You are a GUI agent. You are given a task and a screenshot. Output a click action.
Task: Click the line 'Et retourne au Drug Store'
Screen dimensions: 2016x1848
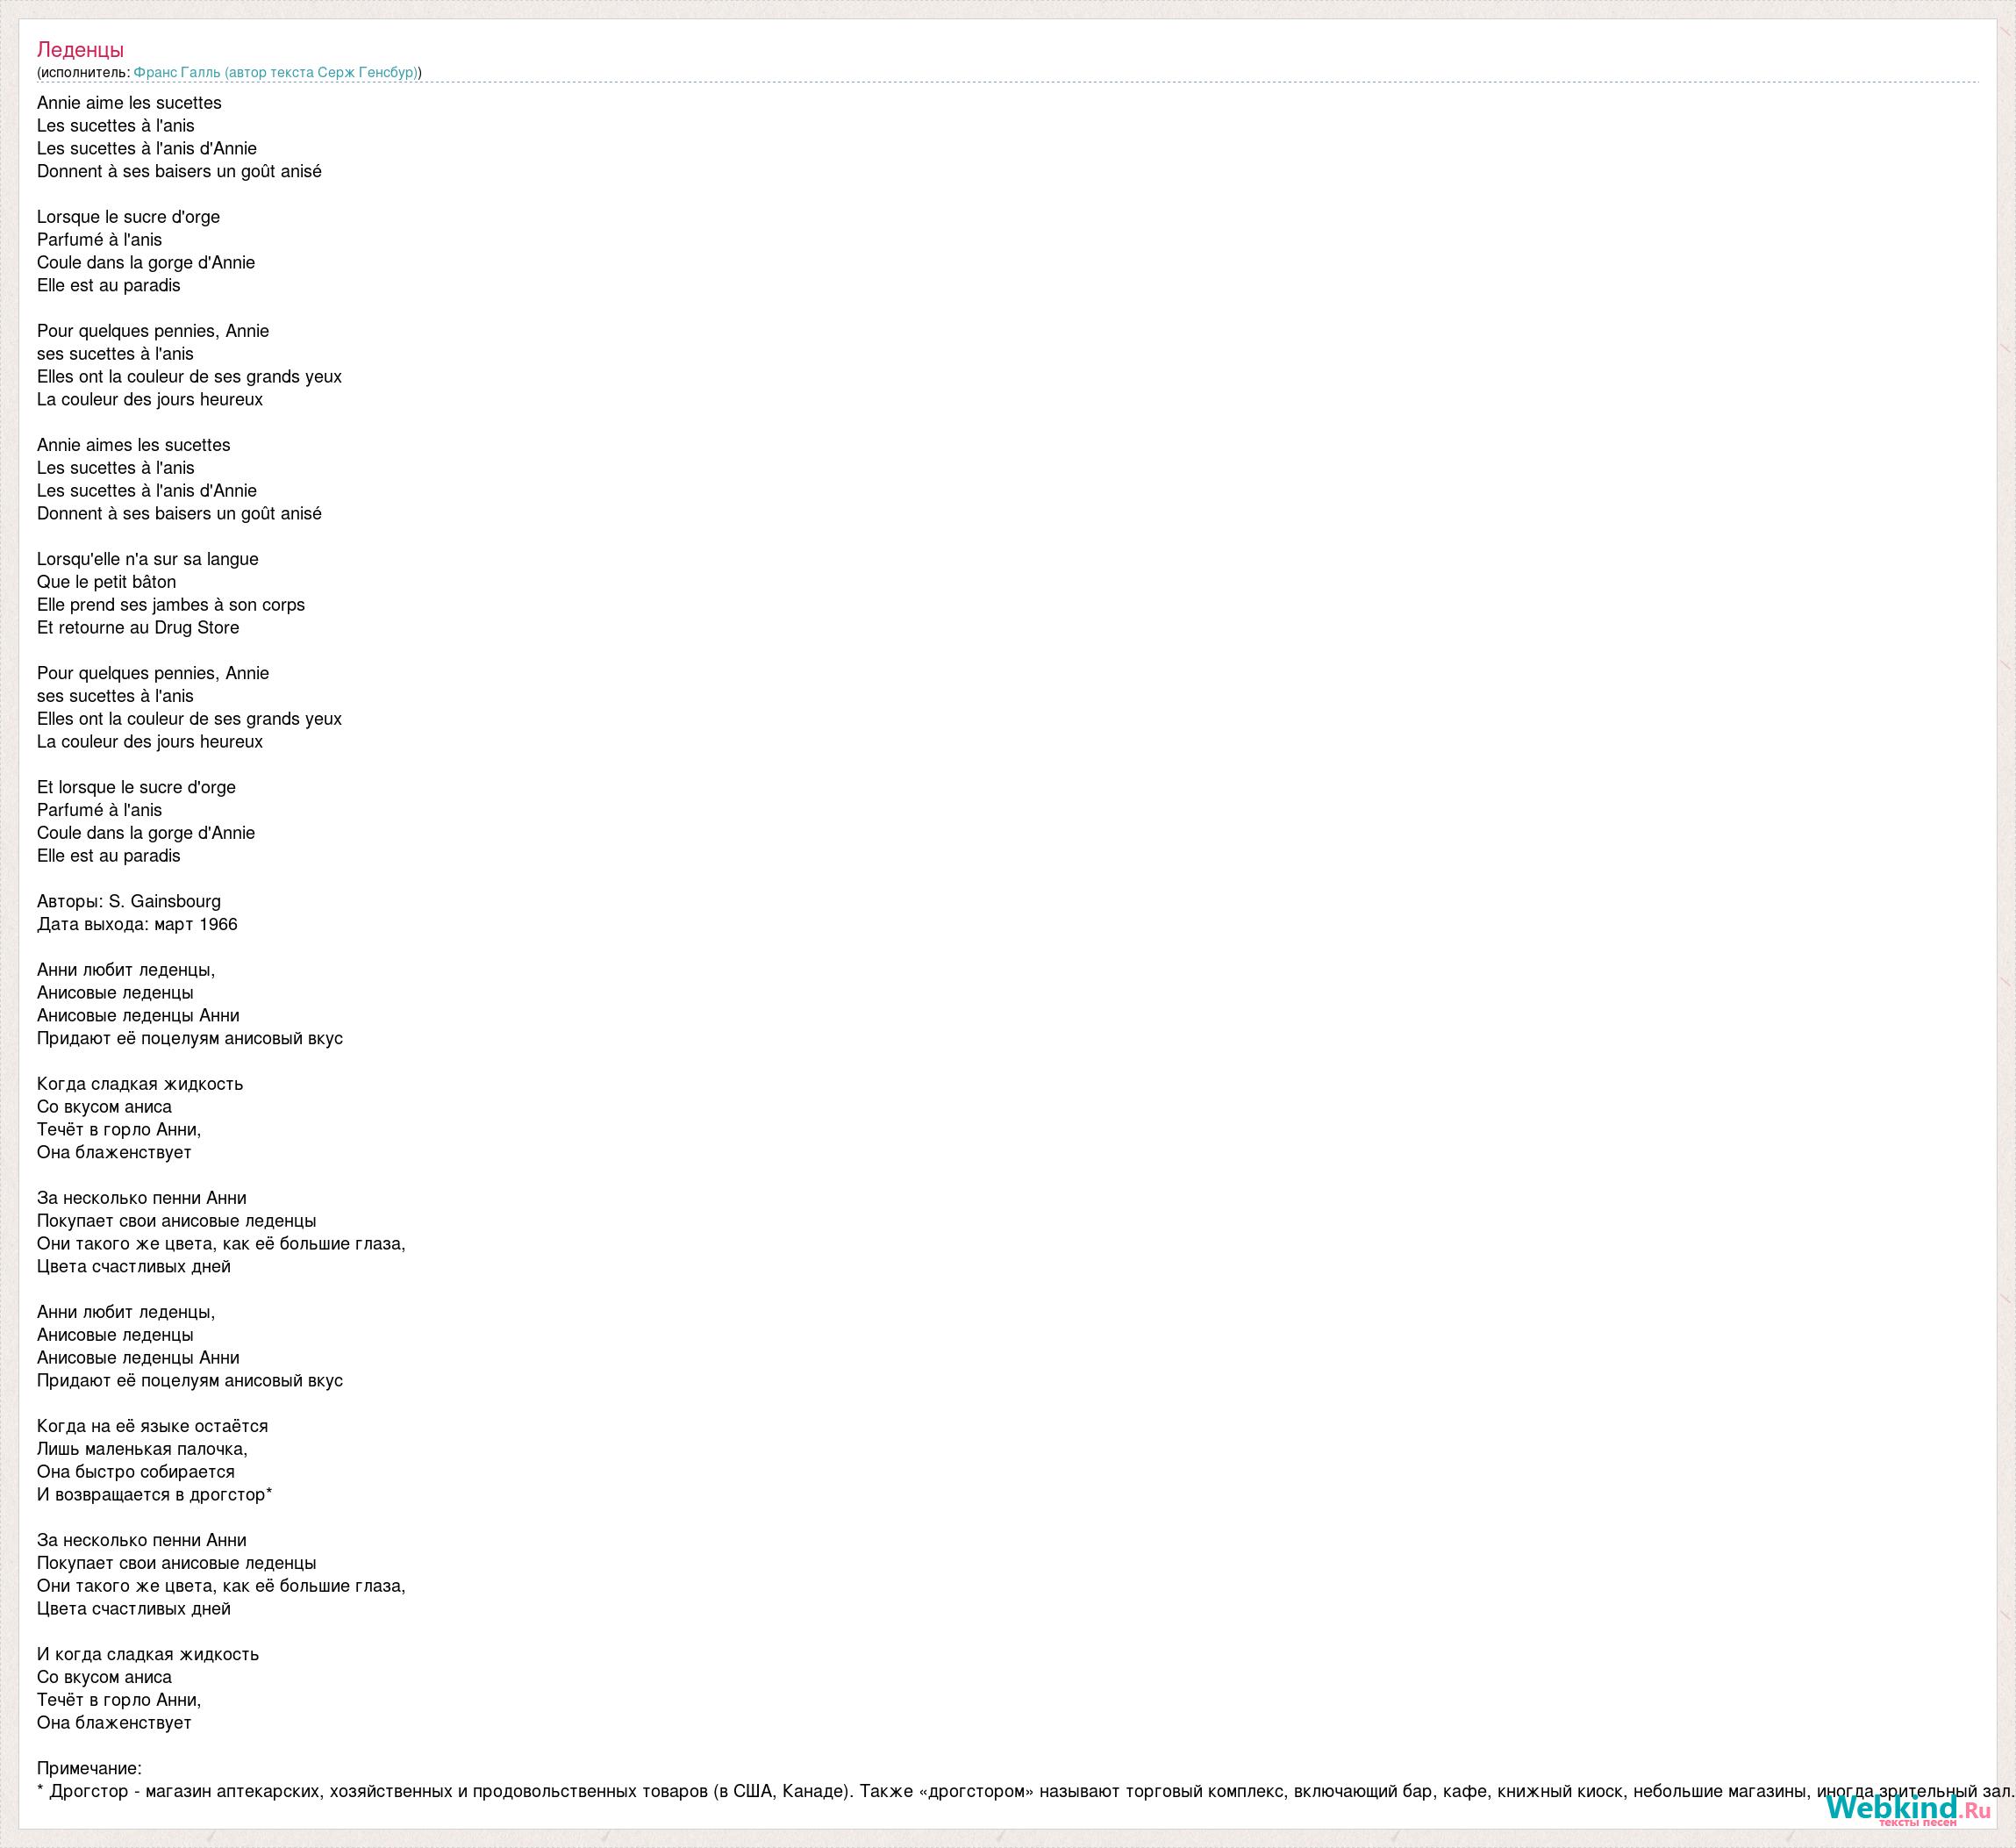138,628
